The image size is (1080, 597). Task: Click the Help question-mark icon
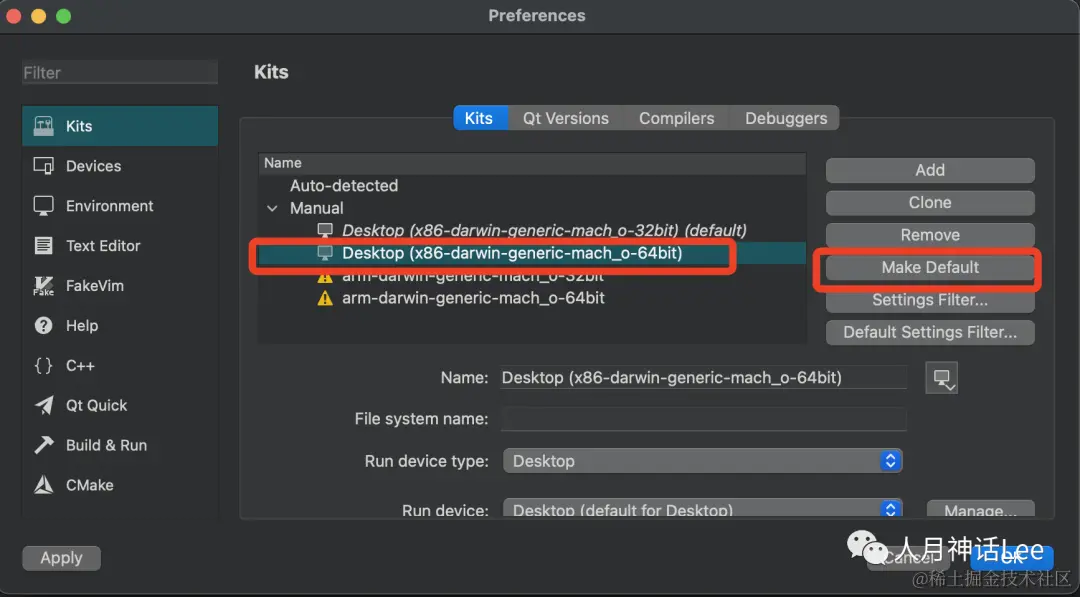click(43, 326)
